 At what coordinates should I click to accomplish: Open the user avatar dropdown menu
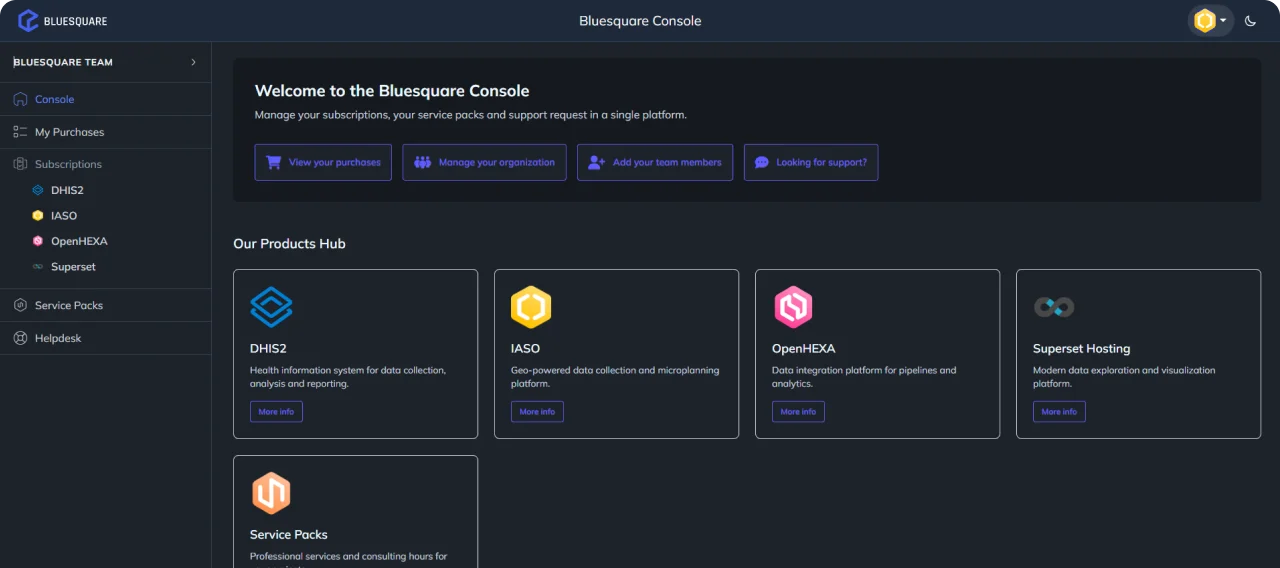point(1210,21)
